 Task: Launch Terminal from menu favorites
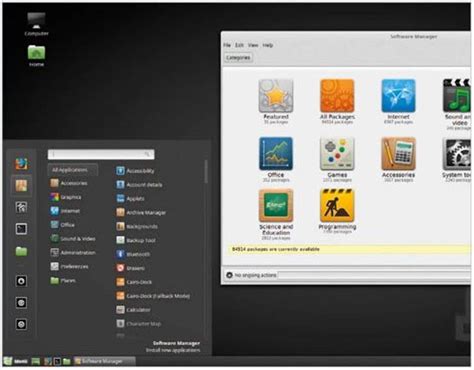(22, 229)
